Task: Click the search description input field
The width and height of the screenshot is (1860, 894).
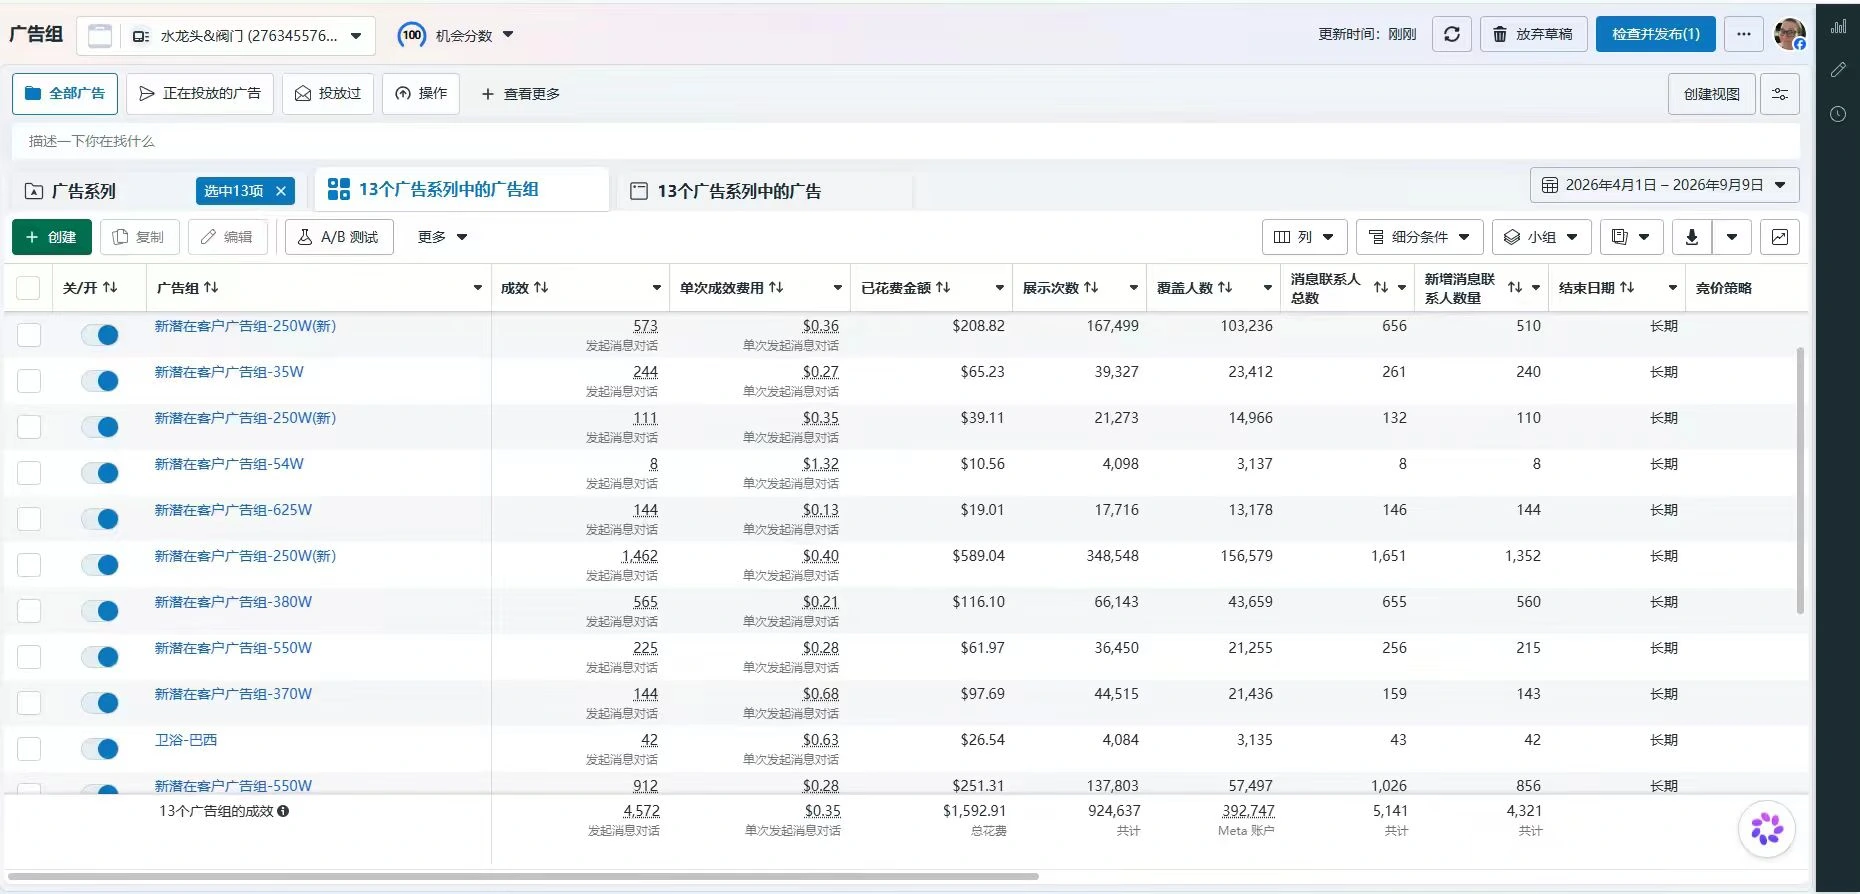Action: [x=905, y=141]
